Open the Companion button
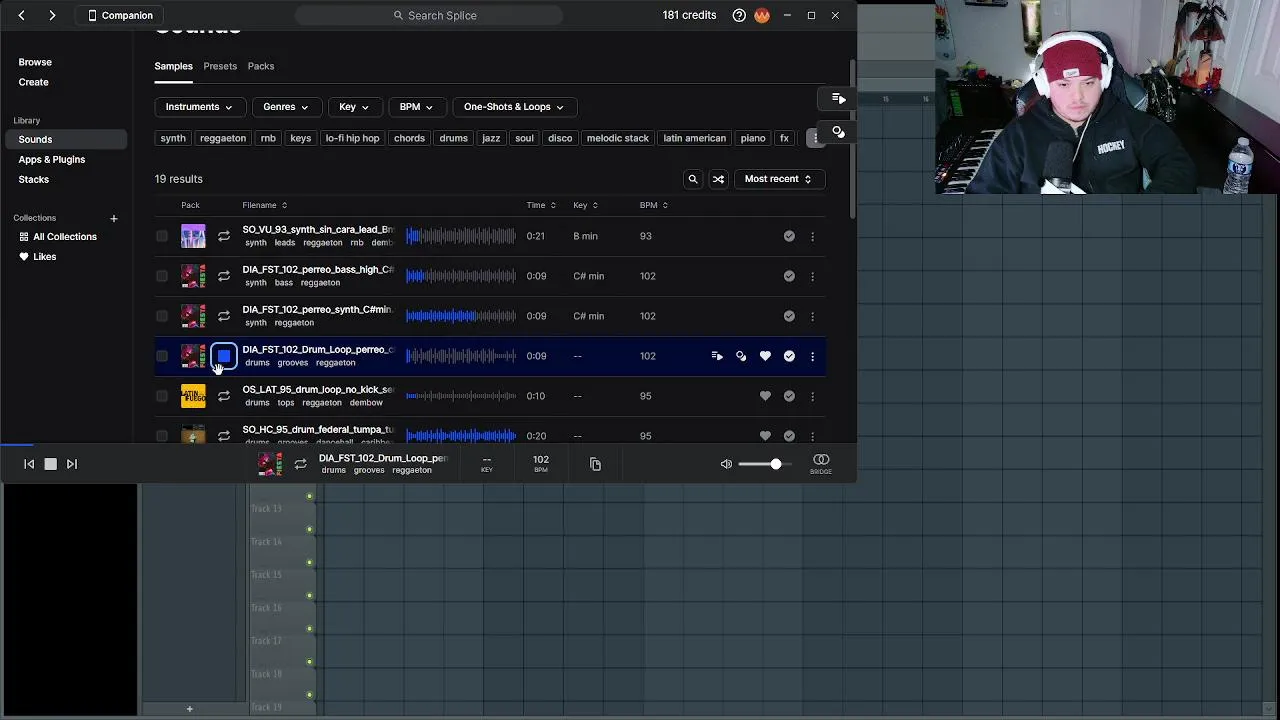The width and height of the screenshot is (1280, 720). [x=121, y=15]
